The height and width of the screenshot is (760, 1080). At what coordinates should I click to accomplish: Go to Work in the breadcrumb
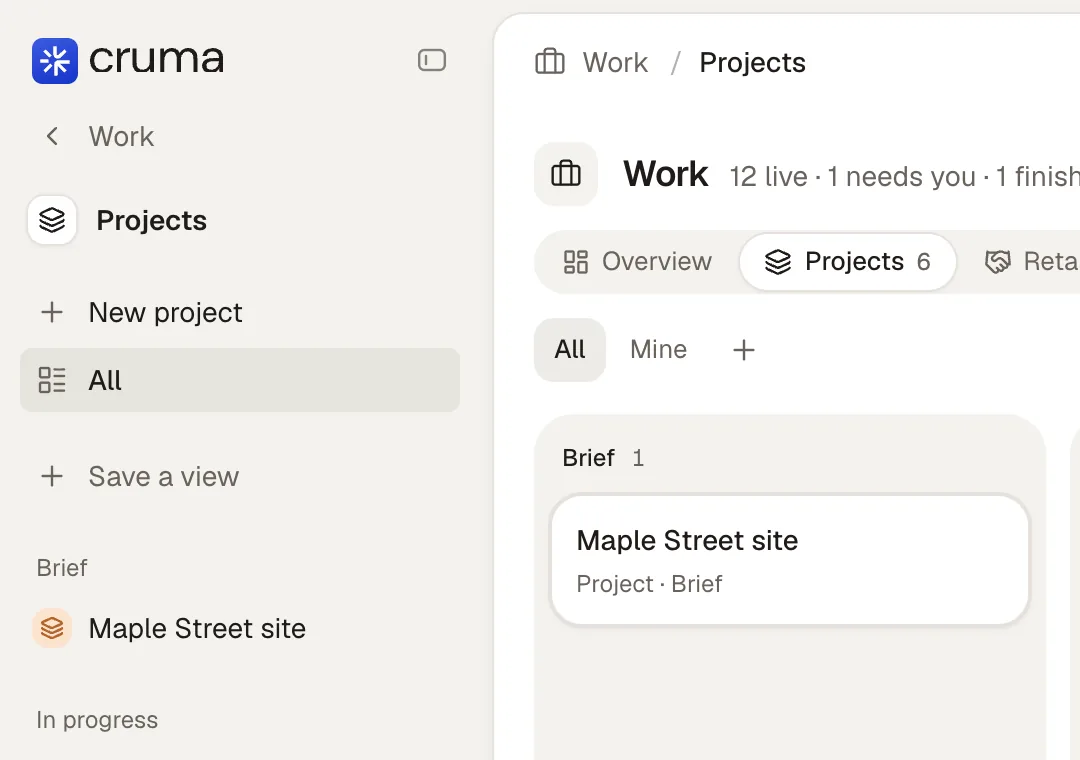pos(615,63)
